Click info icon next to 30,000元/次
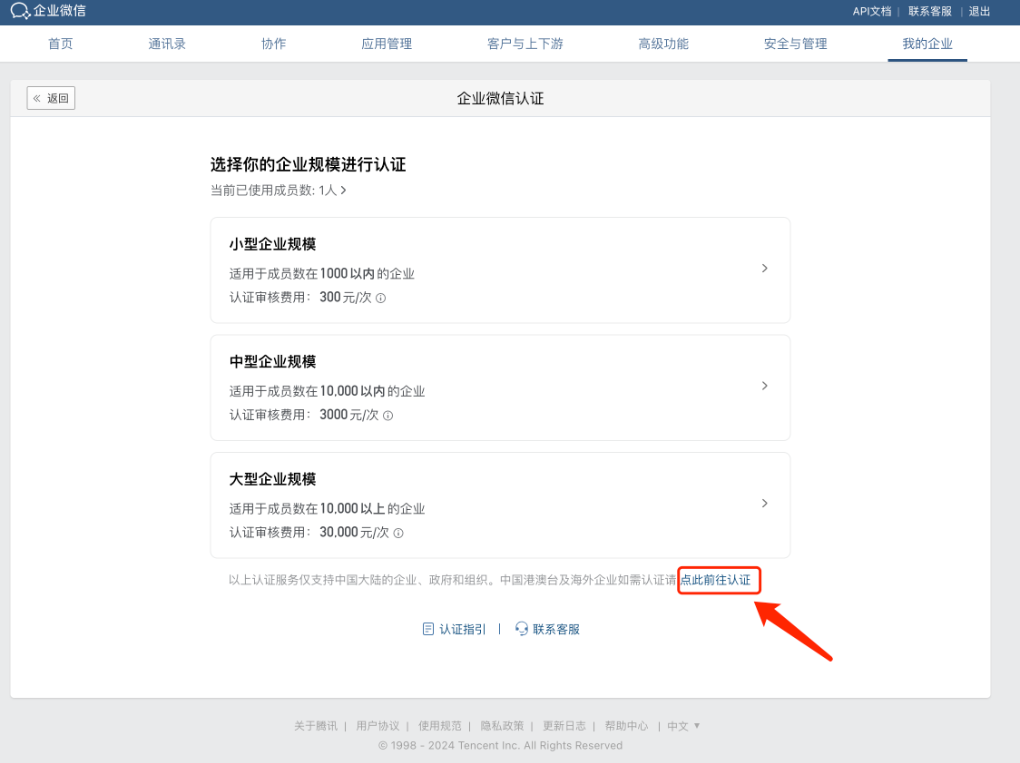 pyautogui.click(x=399, y=533)
